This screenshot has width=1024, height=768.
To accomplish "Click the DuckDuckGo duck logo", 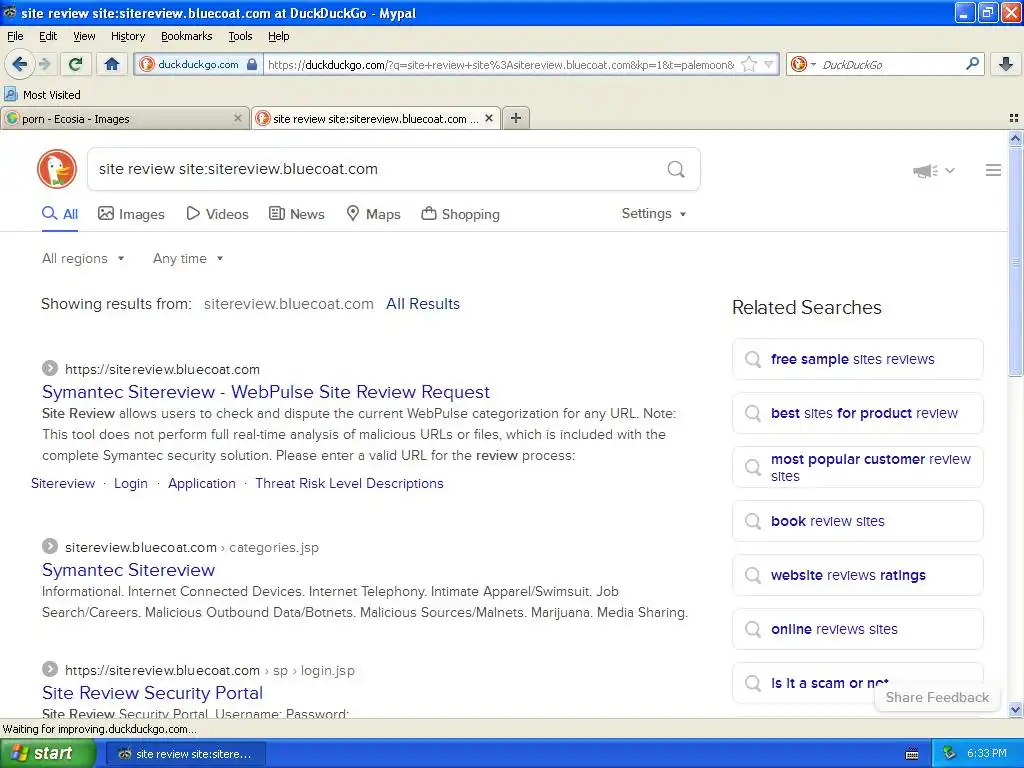I will pos(57,169).
